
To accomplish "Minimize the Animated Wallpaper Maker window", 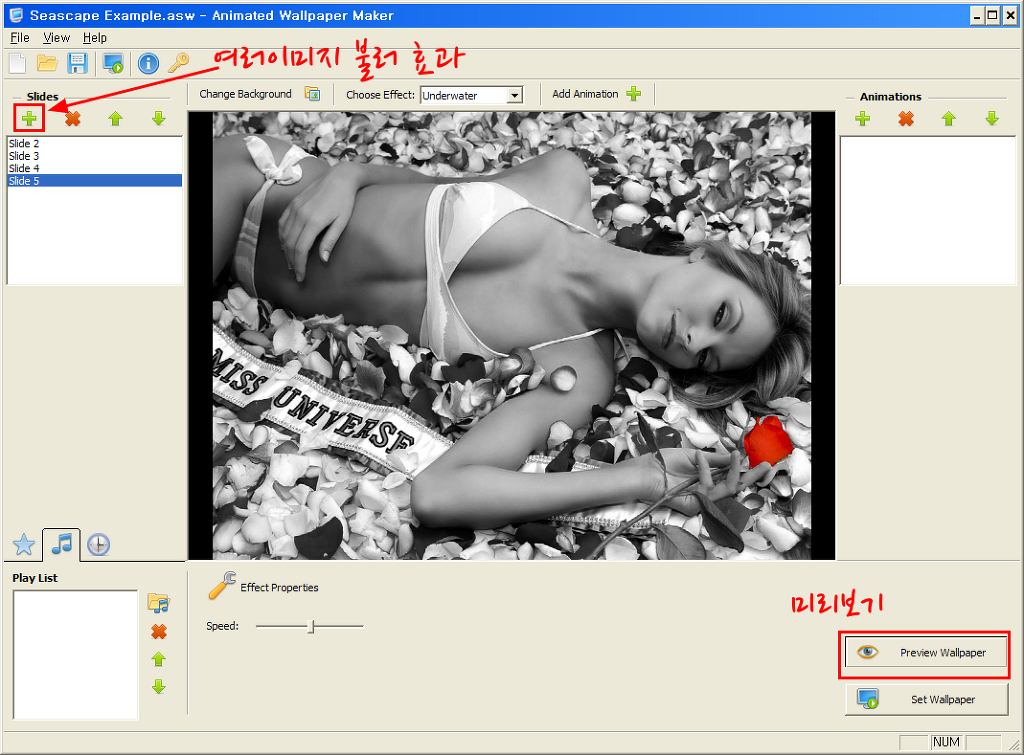I will [x=976, y=15].
